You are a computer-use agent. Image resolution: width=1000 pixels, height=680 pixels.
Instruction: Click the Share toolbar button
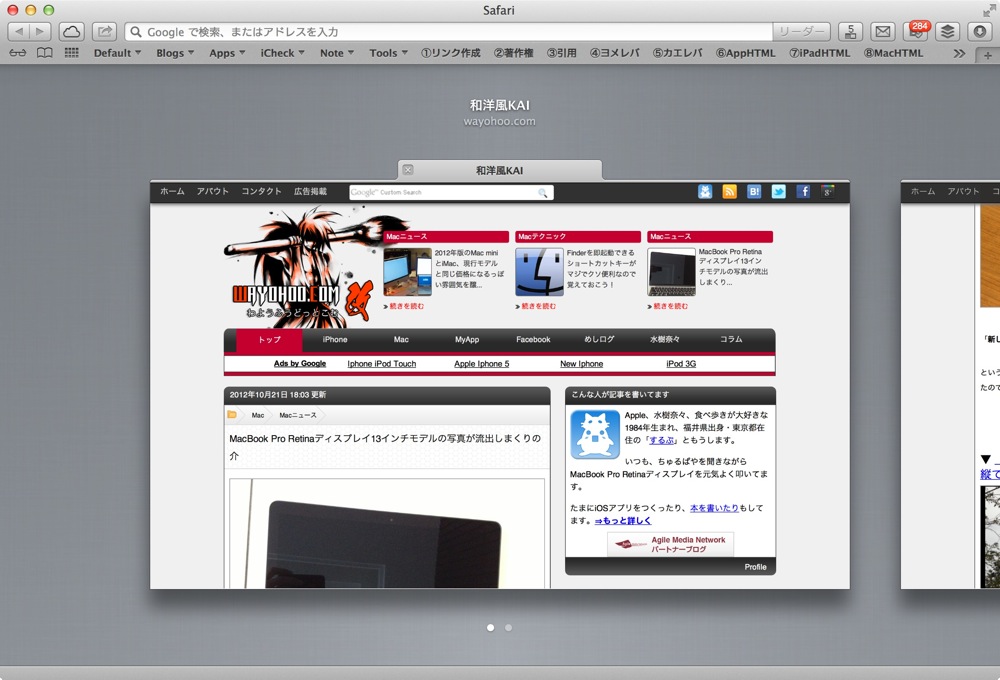point(105,31)
